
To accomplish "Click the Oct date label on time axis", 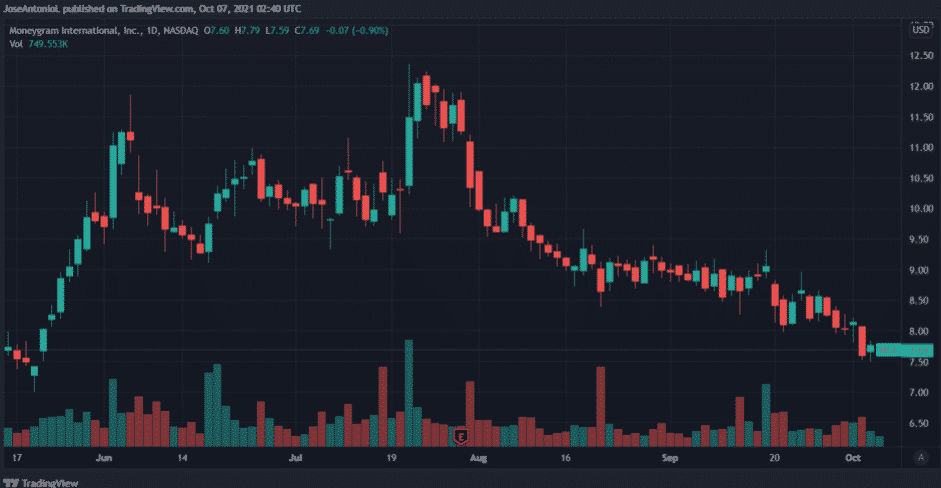I will coord(853,458).
